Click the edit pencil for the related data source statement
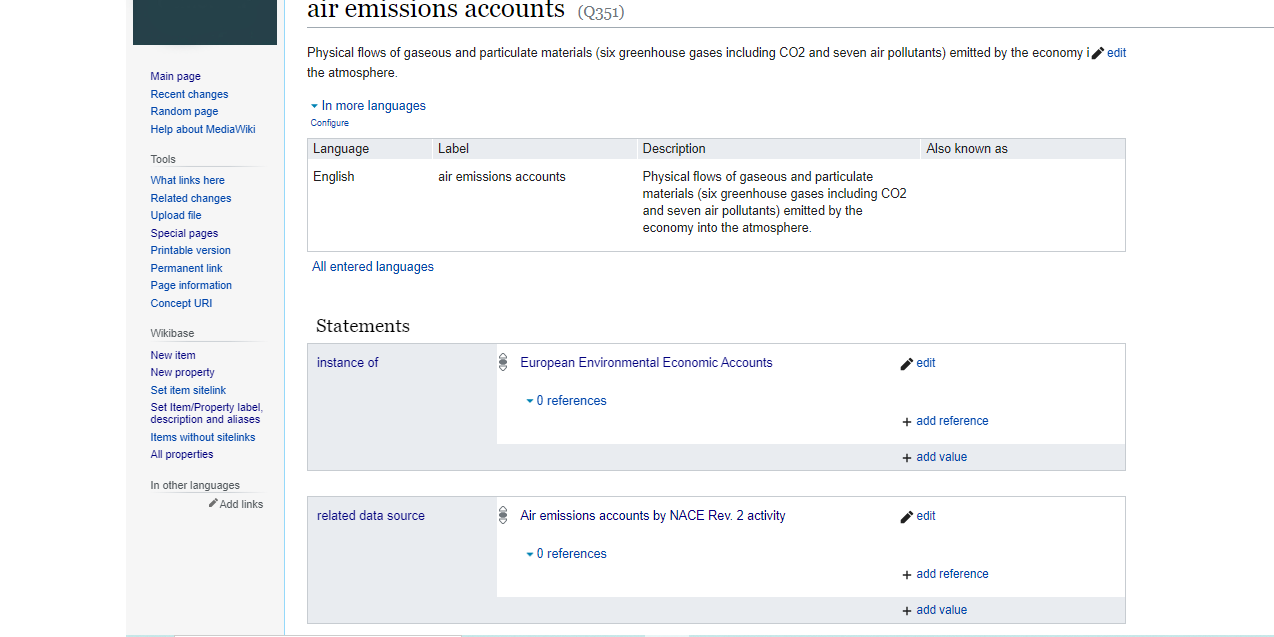Viewport: 1274px width, 637px height. click(x=907, y=517)
